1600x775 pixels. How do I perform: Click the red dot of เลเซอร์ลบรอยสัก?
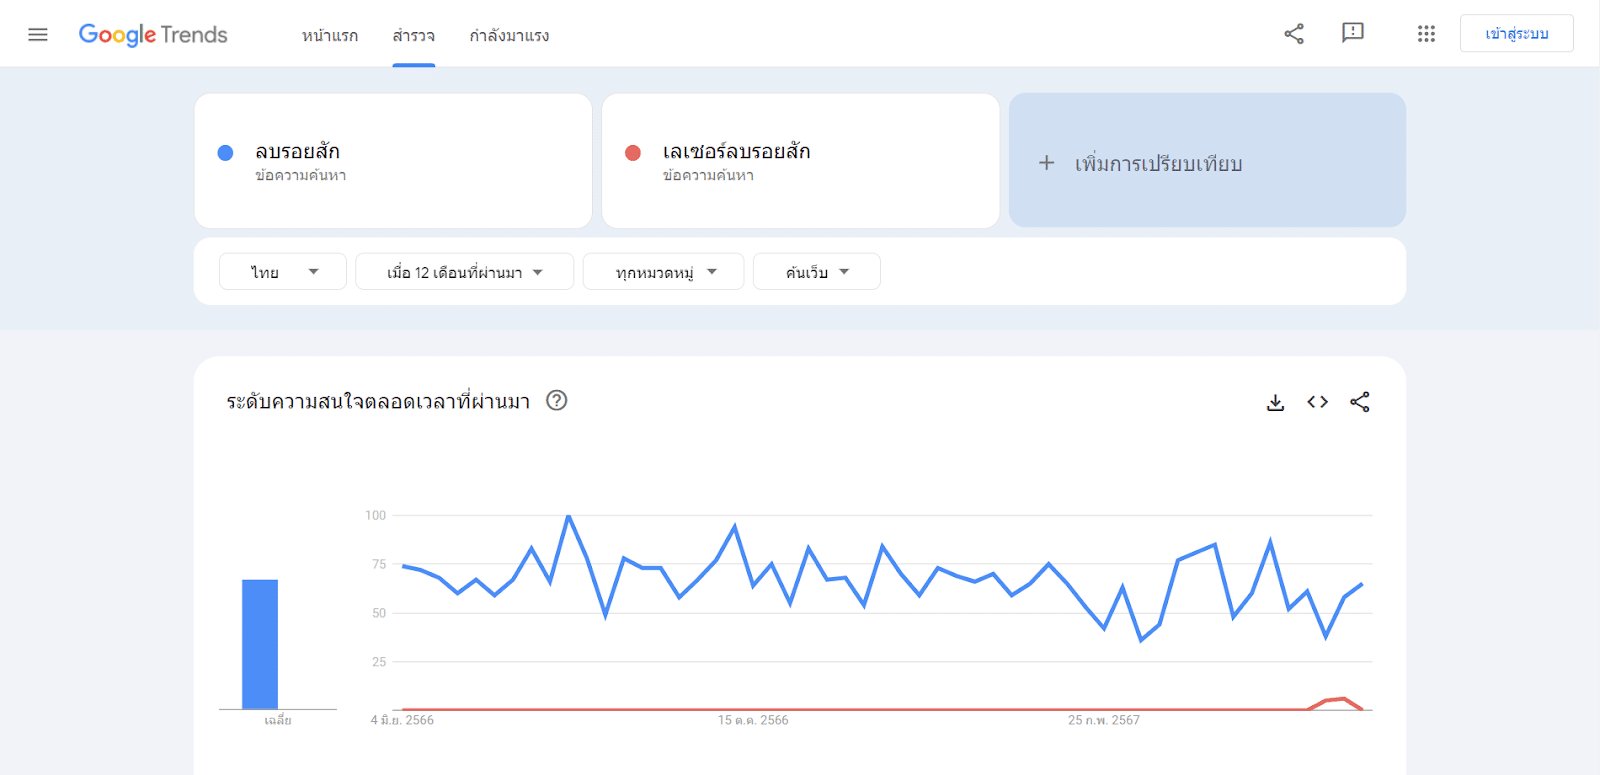[632, 152]
